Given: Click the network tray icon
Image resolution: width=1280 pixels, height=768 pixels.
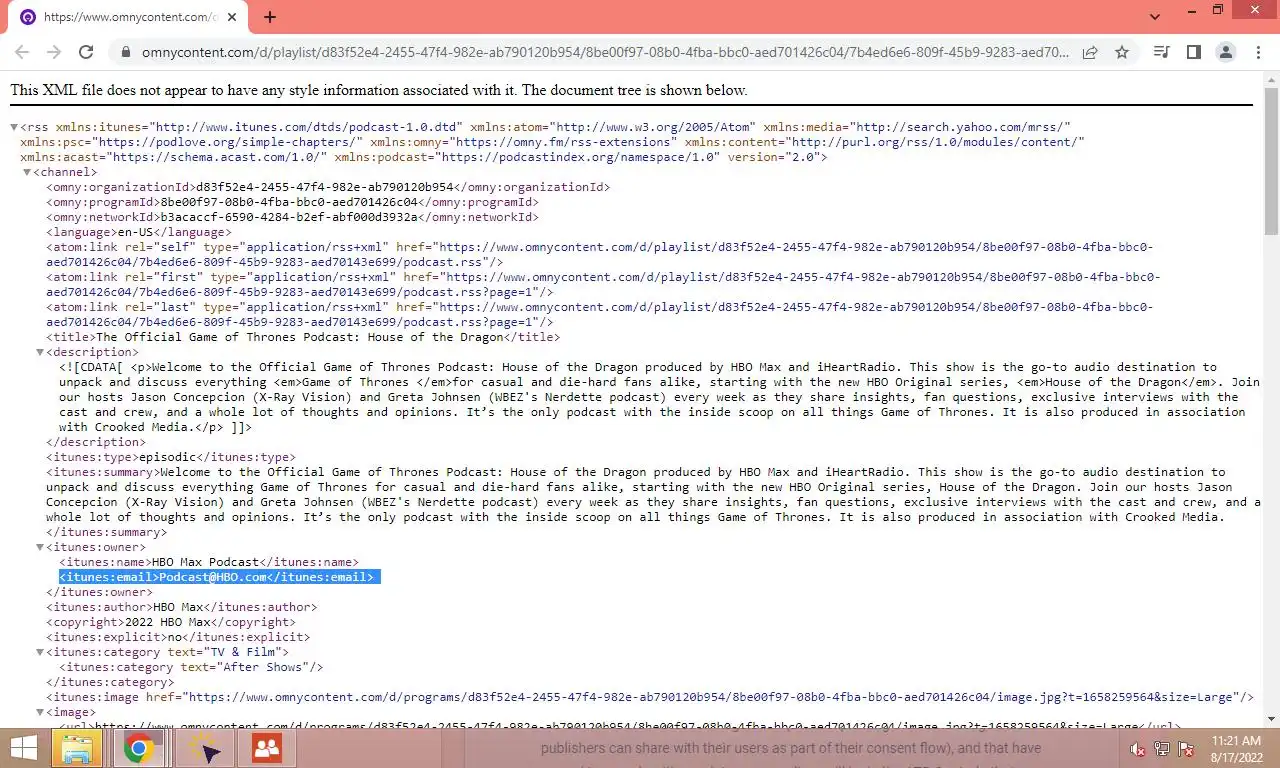Looking at the screenshot, I should [x=1162, y=749].
